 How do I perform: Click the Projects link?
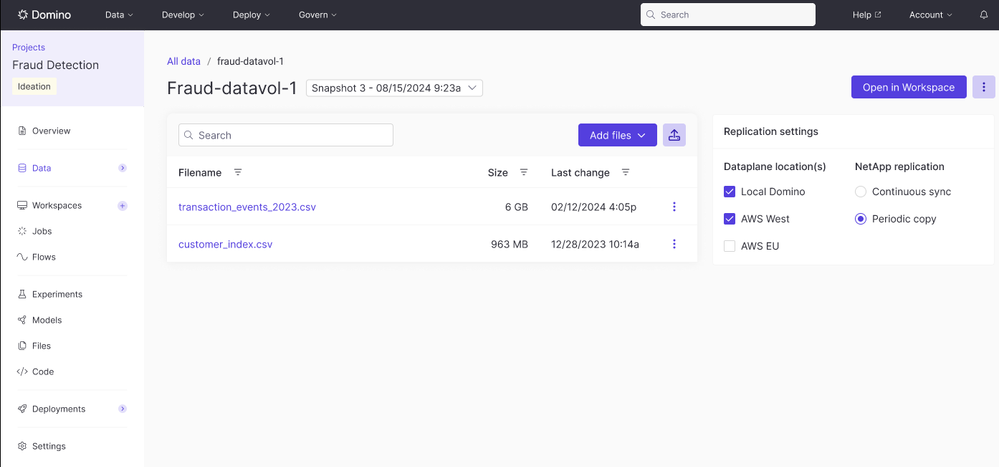(29, 47)
